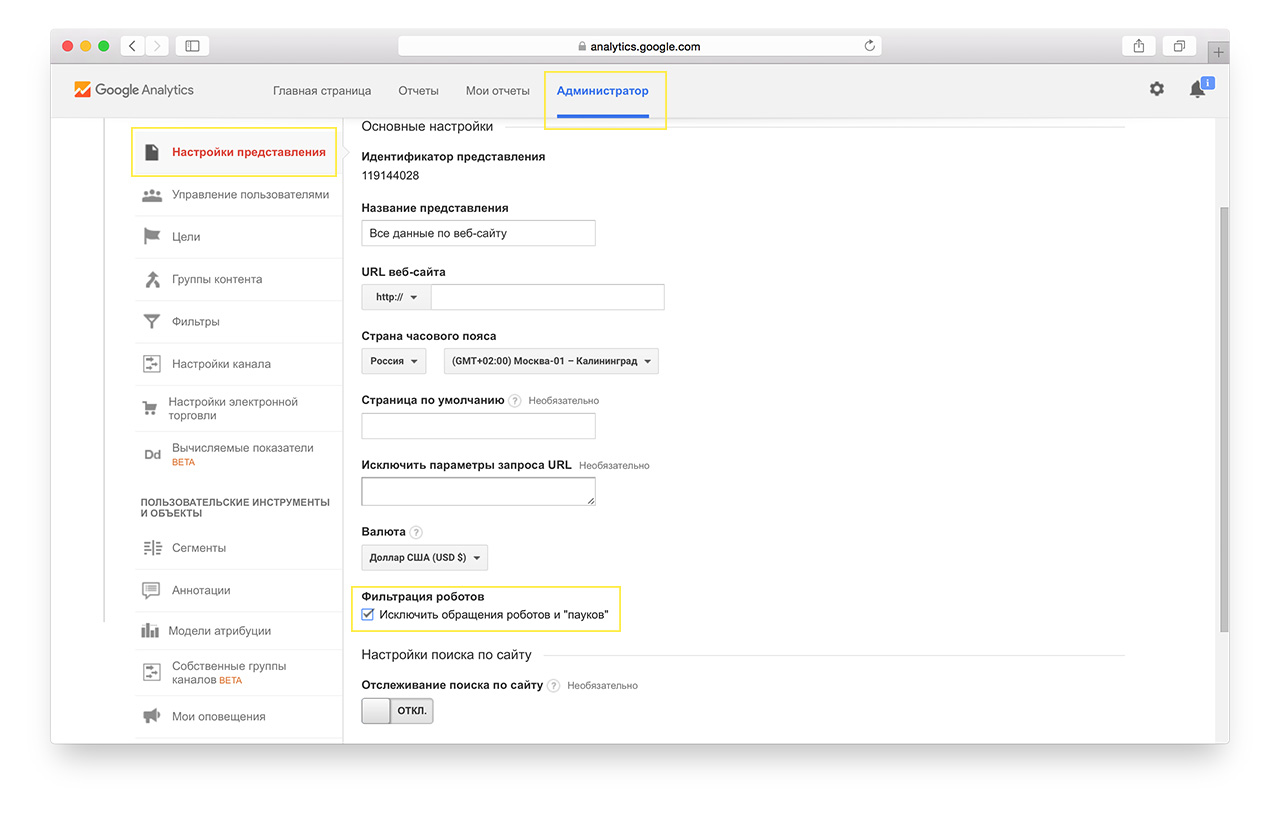
Task: Open the GMT+02:00 time zone dropdown
Action: point(550,361)
